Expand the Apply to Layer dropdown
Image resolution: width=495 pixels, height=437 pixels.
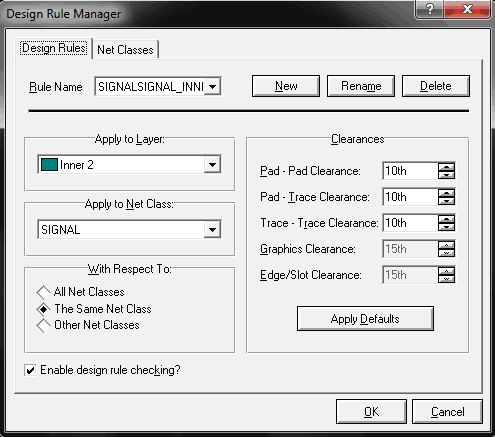(x=212, y=164)
